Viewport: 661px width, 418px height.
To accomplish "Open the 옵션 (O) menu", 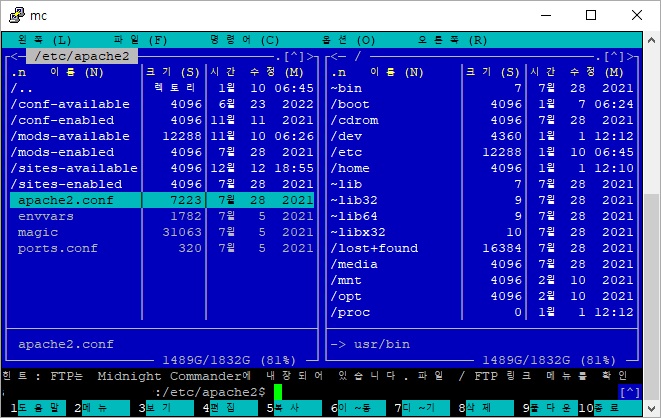I will [348, 40].
